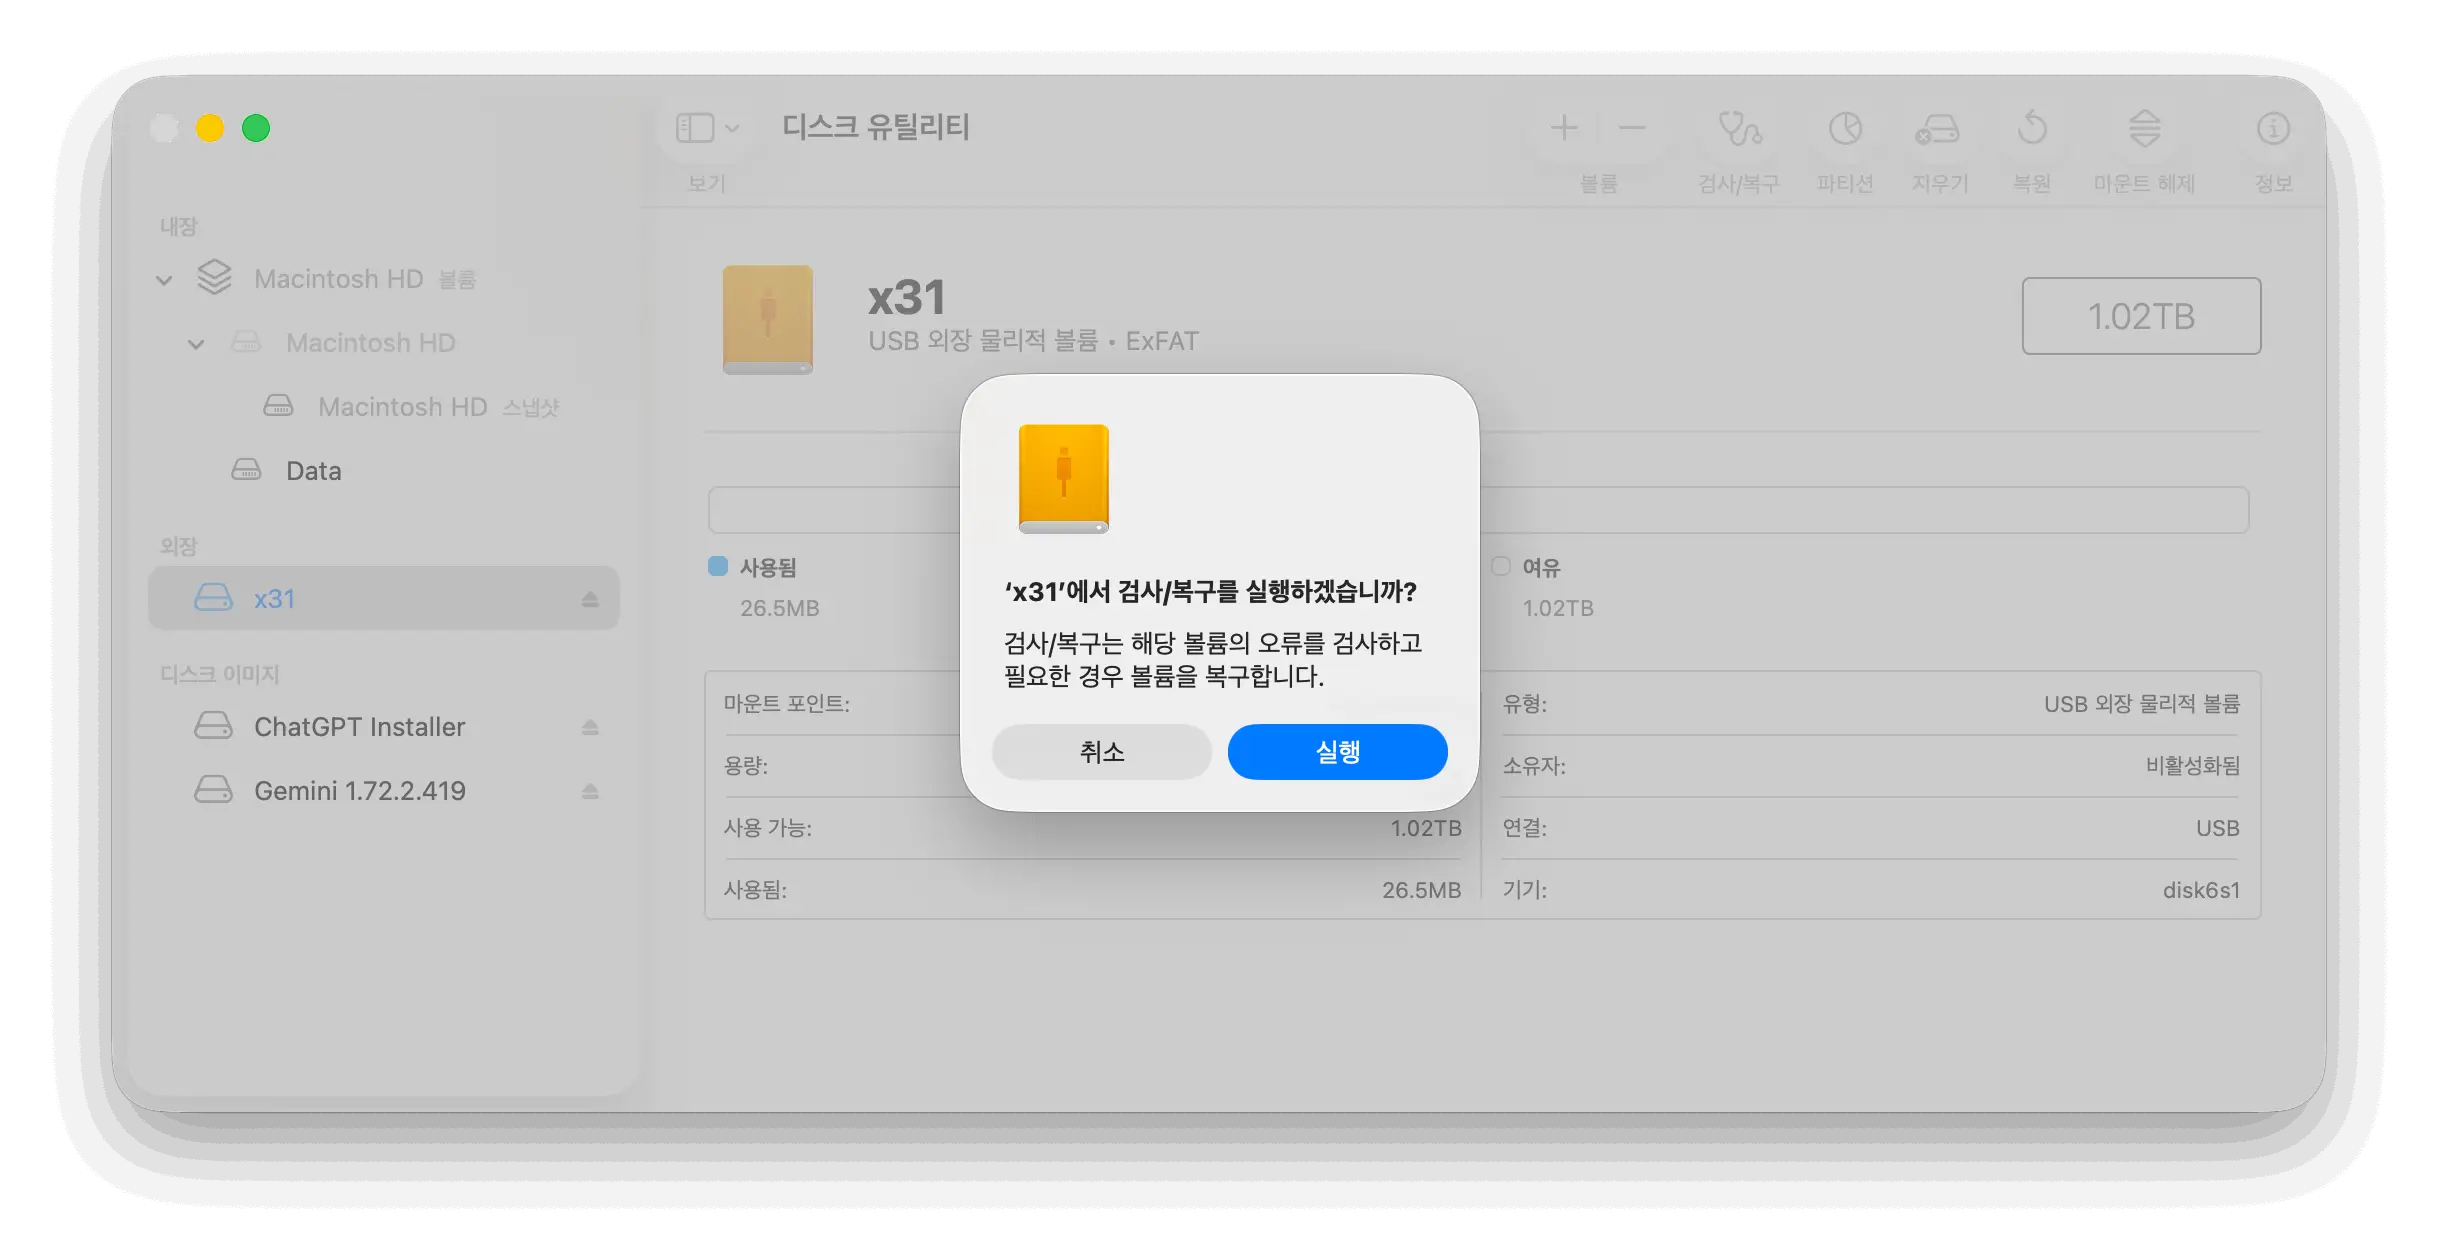Click the Macintosh HD 볼륨 layers icon
The image size is (2438, 1260).
[214, 278]
